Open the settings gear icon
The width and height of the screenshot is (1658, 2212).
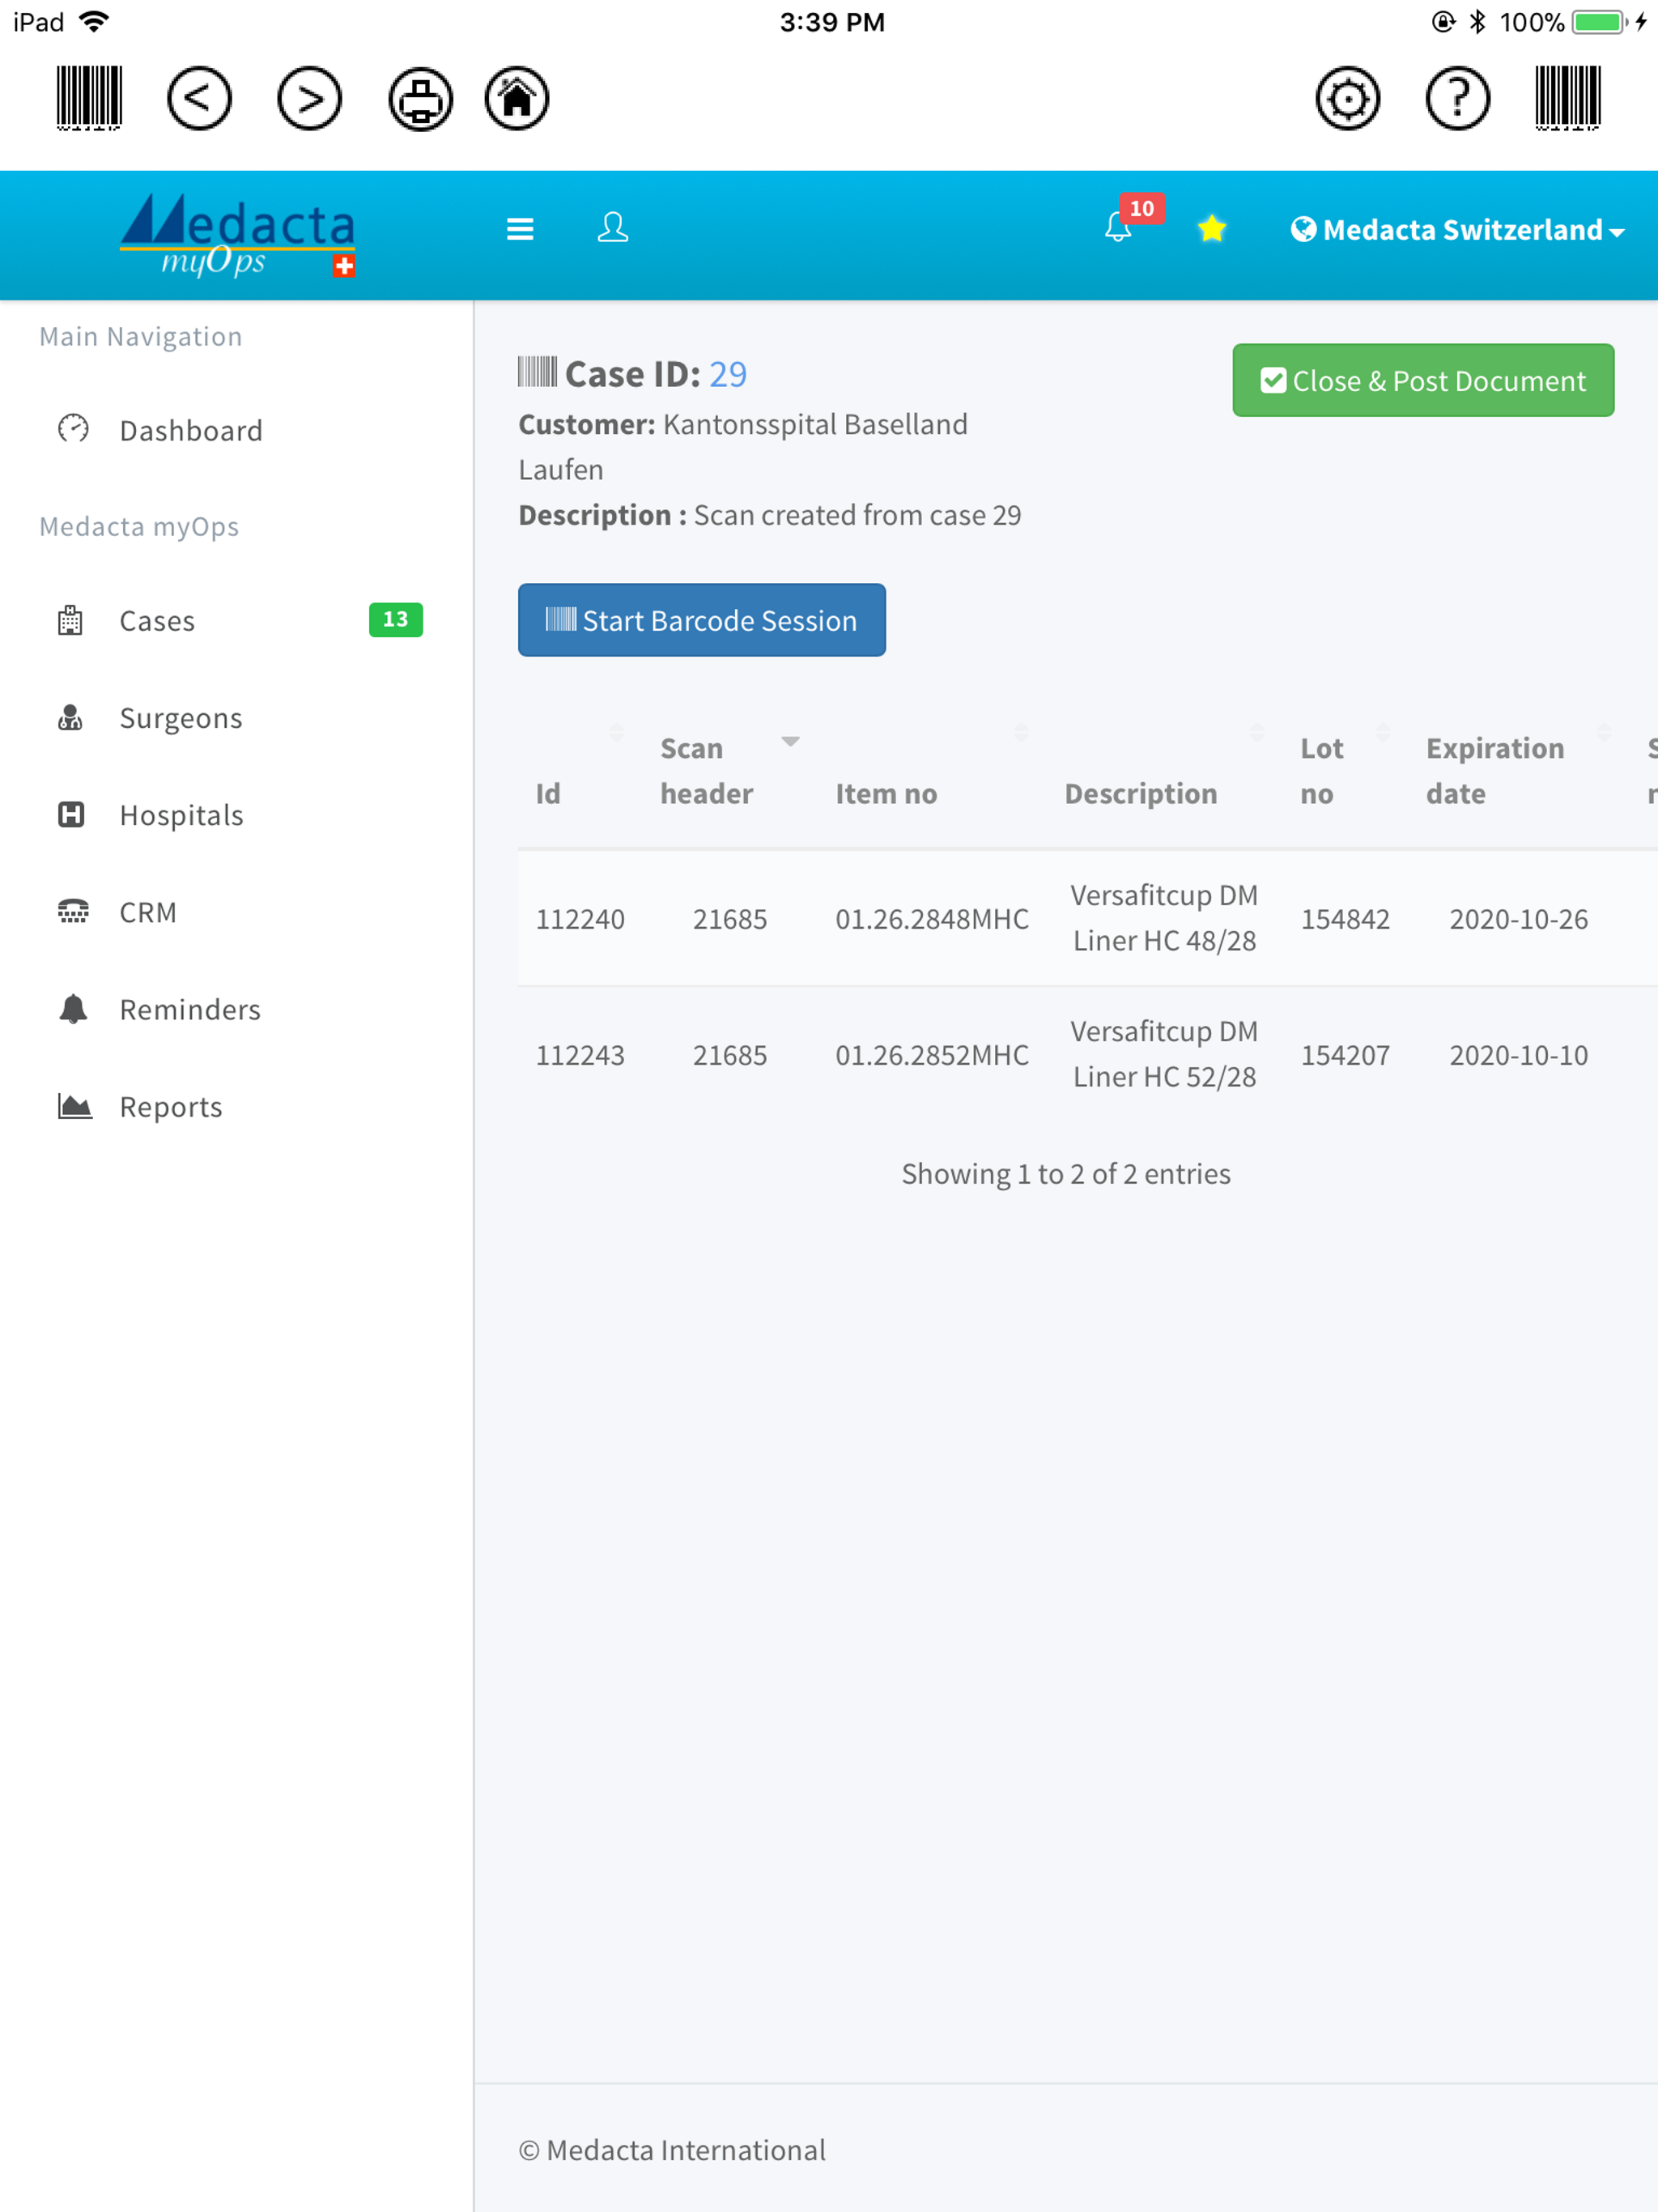(x=1347, y=98)
